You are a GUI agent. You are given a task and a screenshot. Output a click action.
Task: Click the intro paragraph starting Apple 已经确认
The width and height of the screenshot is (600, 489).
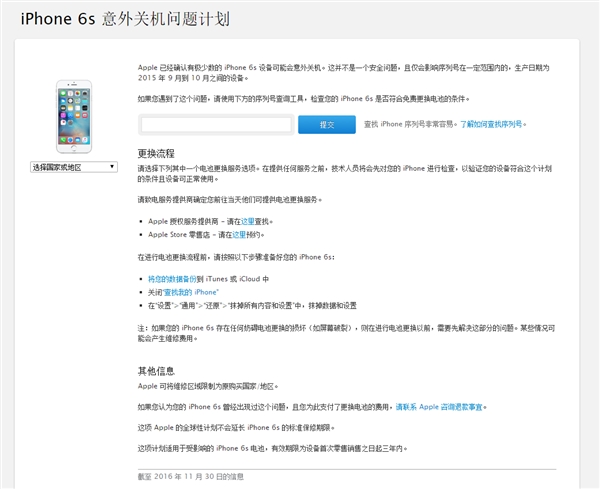click(340, 75)
